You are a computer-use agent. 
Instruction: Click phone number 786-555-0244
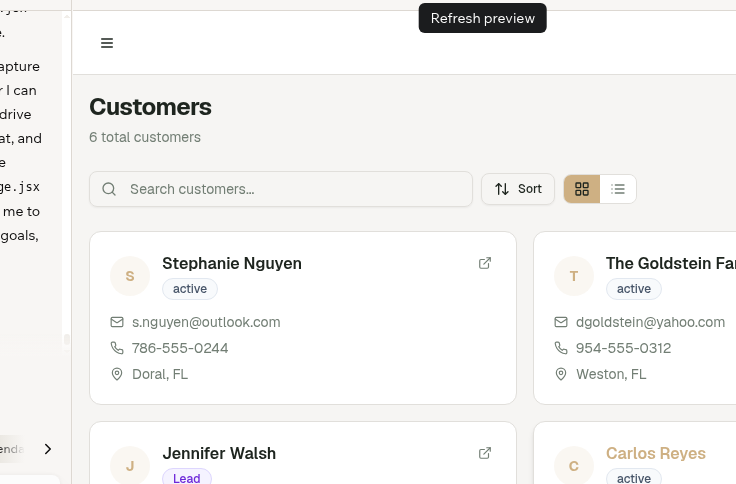(180, 348)
